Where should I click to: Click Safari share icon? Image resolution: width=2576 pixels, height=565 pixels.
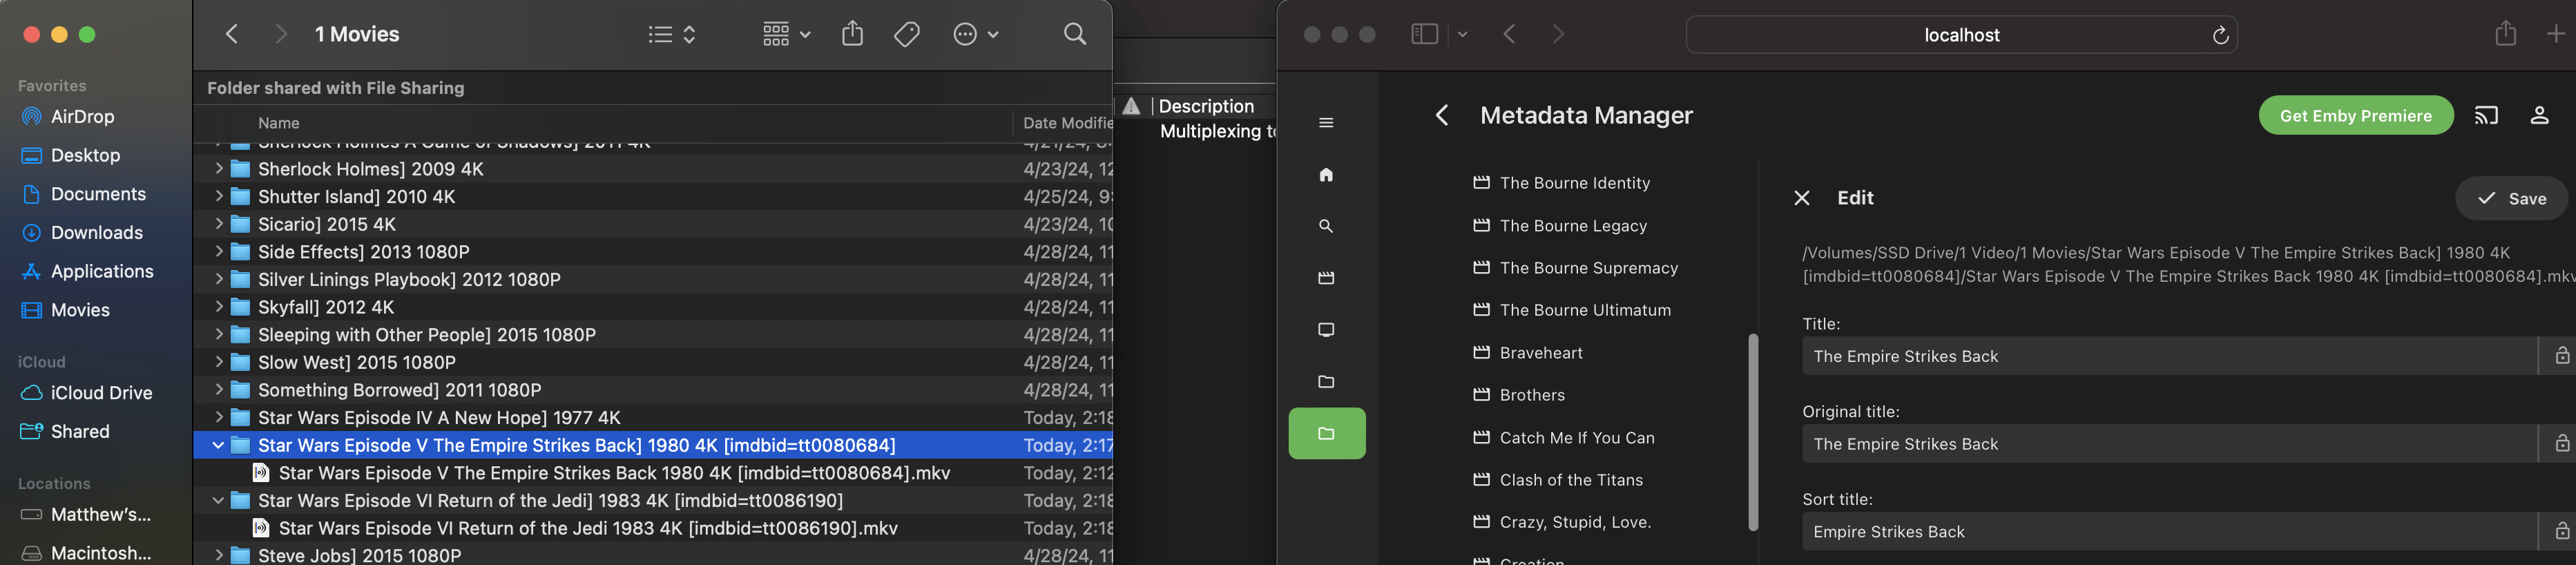[x=2505, y=33]
